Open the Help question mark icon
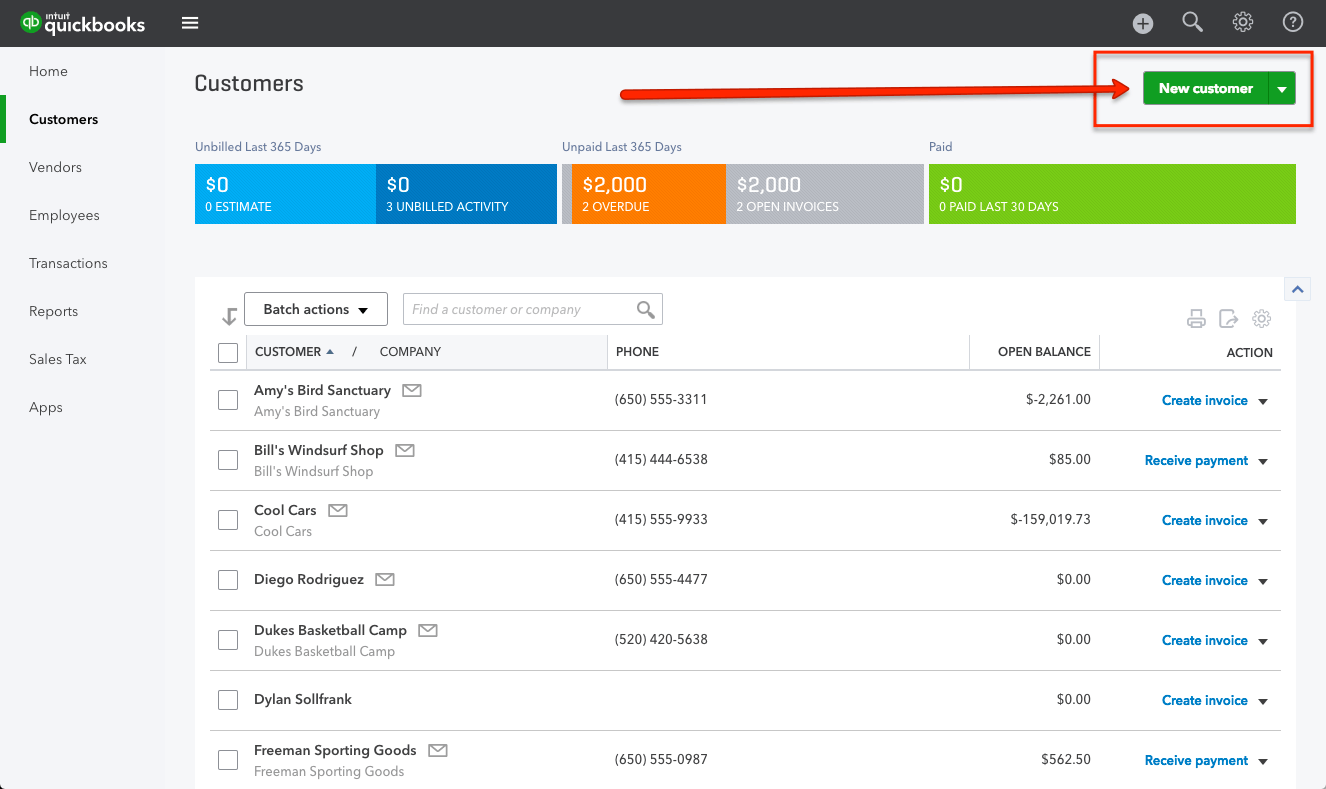 tap(1293, 22)
